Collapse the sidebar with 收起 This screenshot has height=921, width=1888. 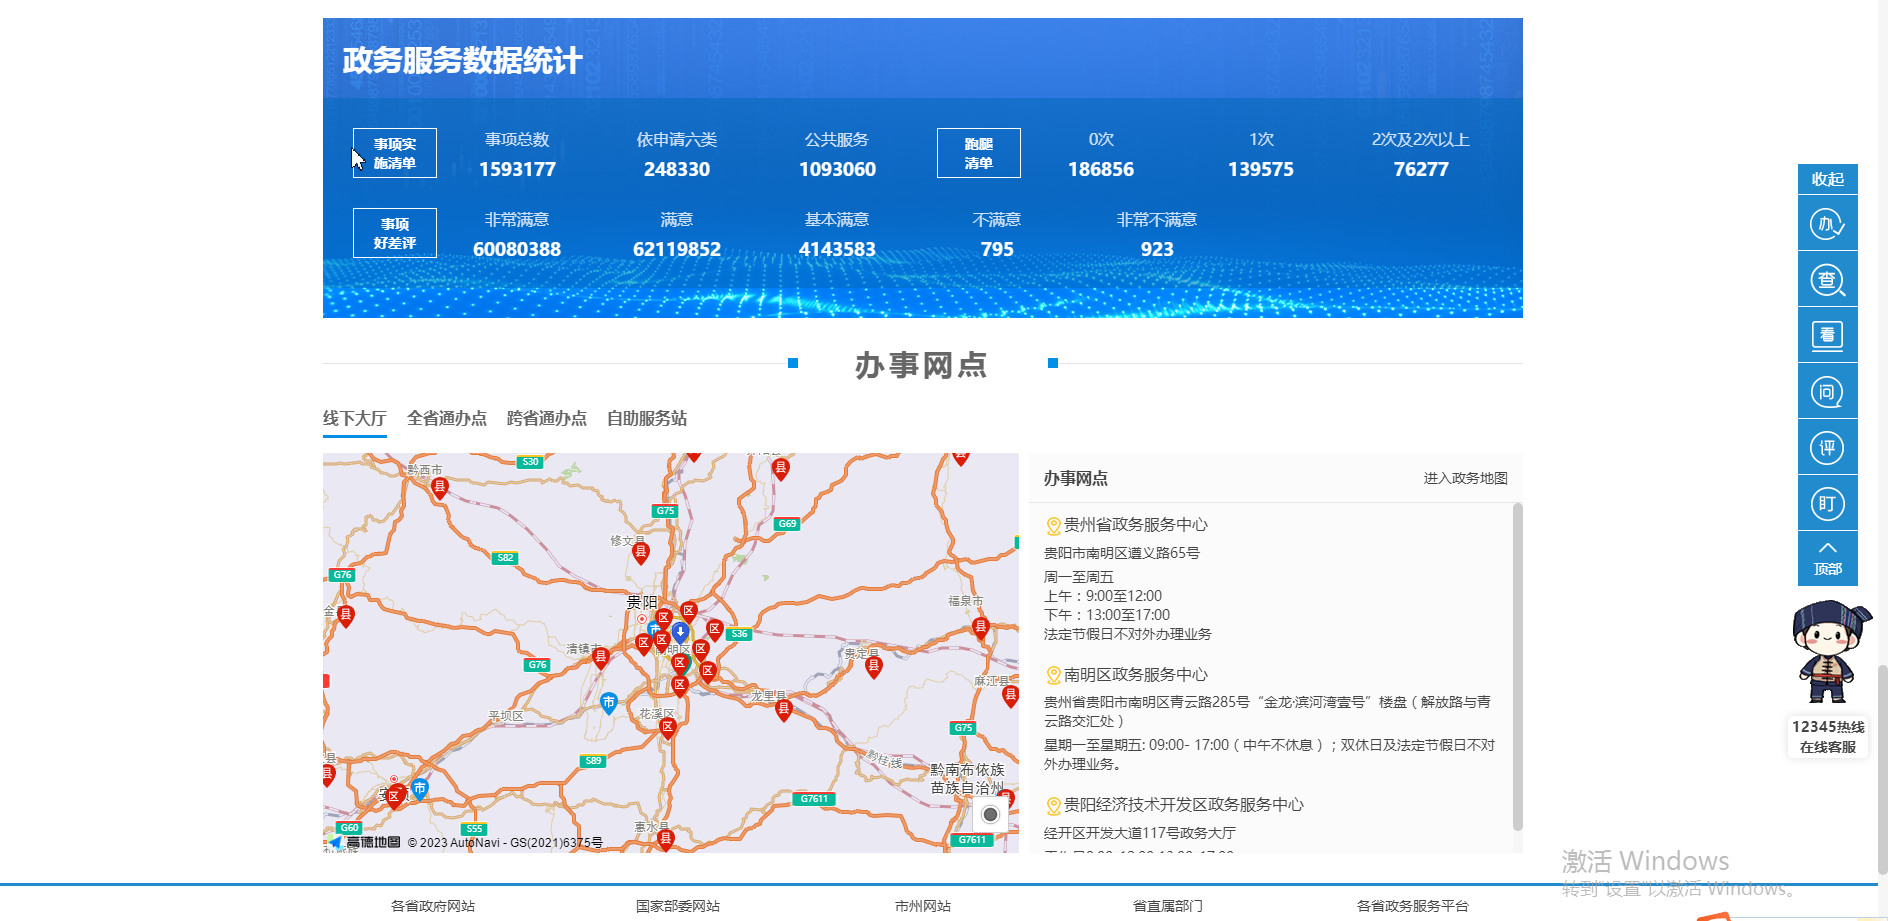(x=1827, y=179)
